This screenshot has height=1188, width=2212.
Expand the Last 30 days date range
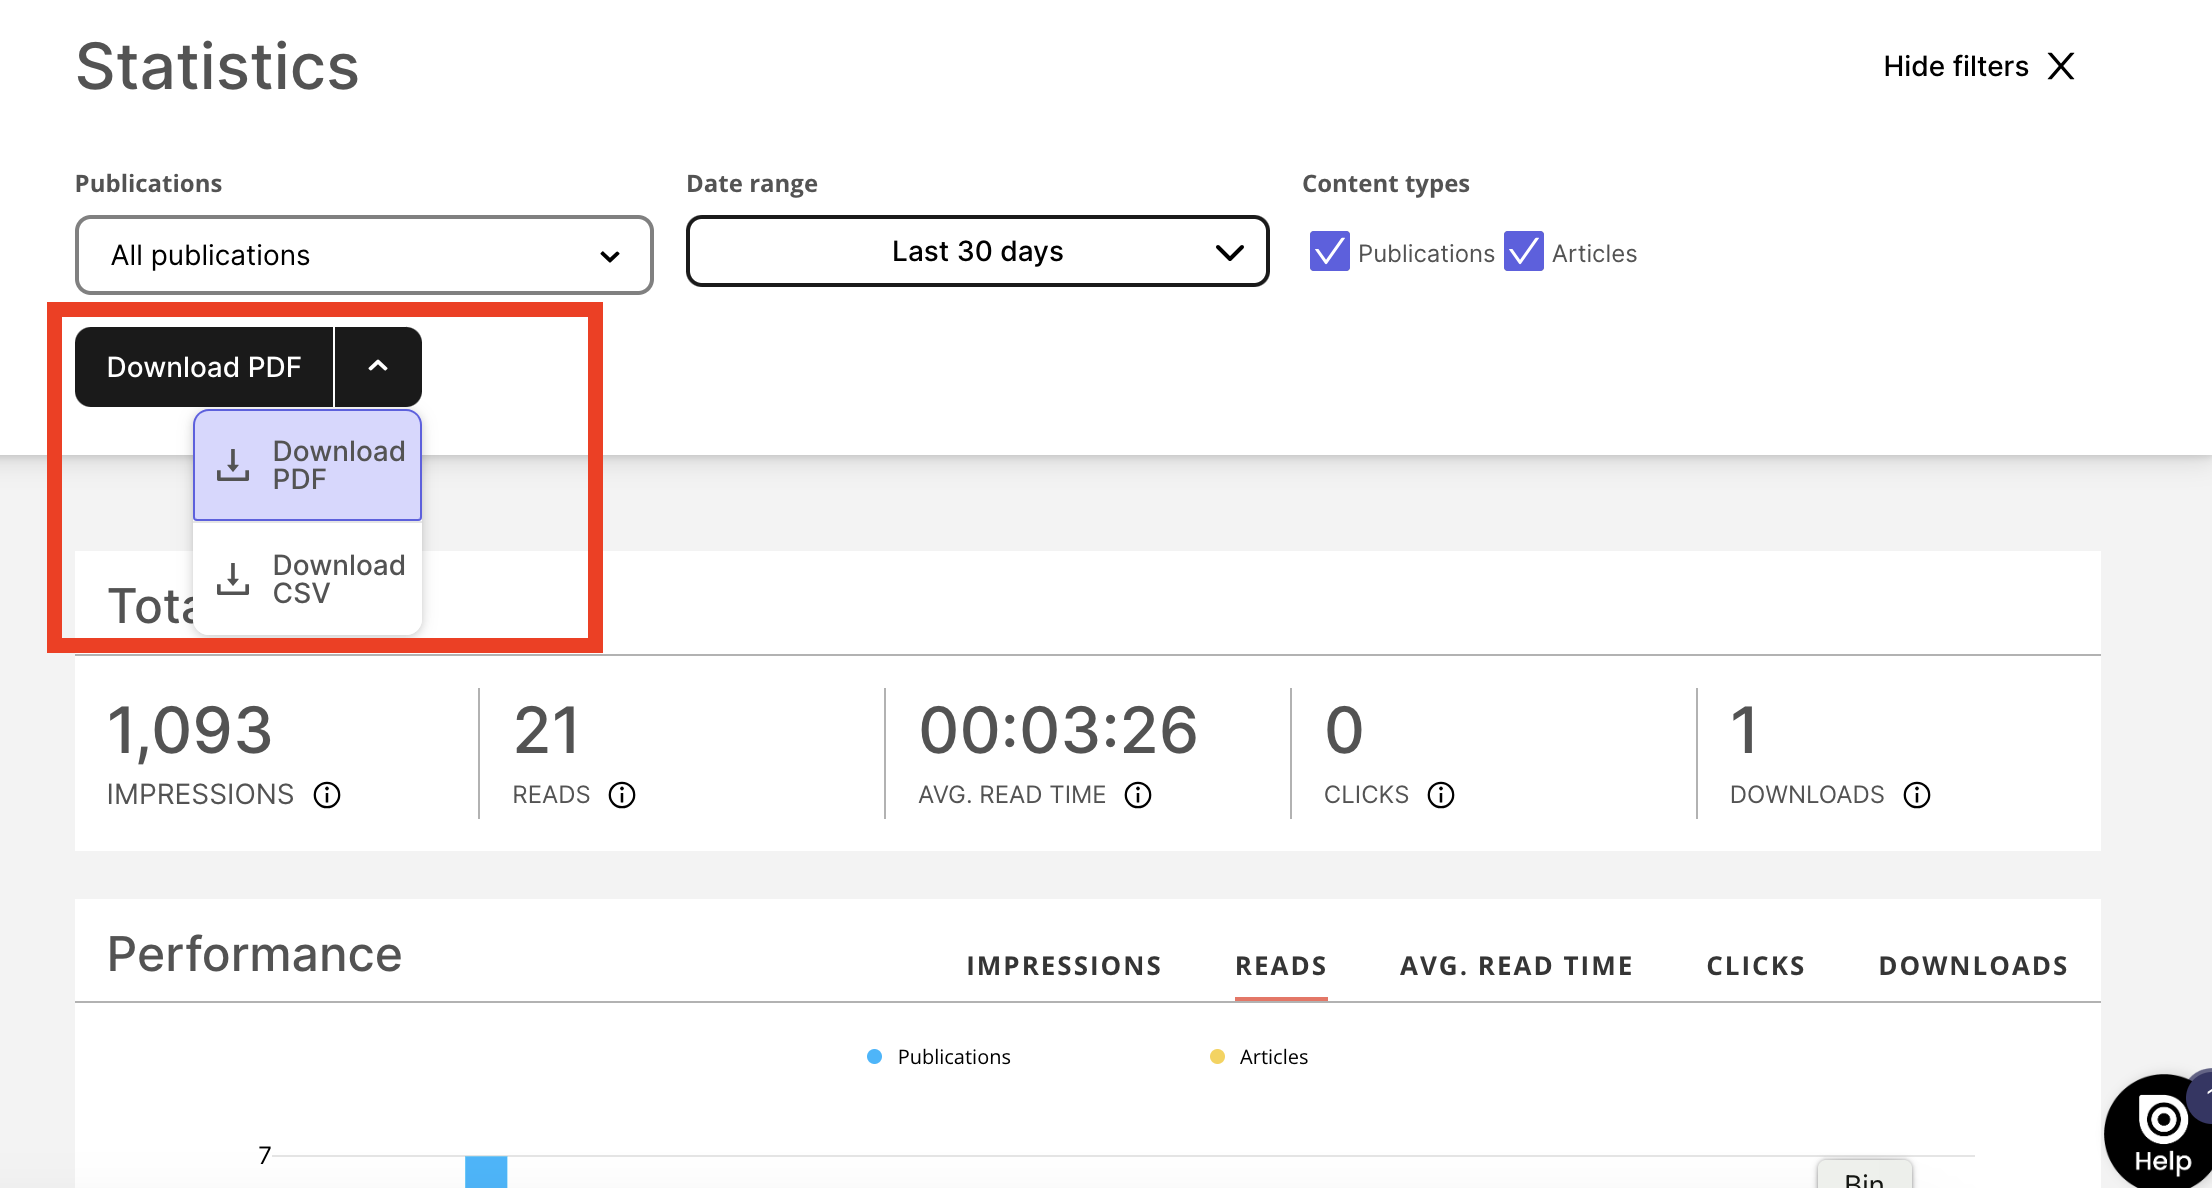pyautogui.click(x=977, y=252)
